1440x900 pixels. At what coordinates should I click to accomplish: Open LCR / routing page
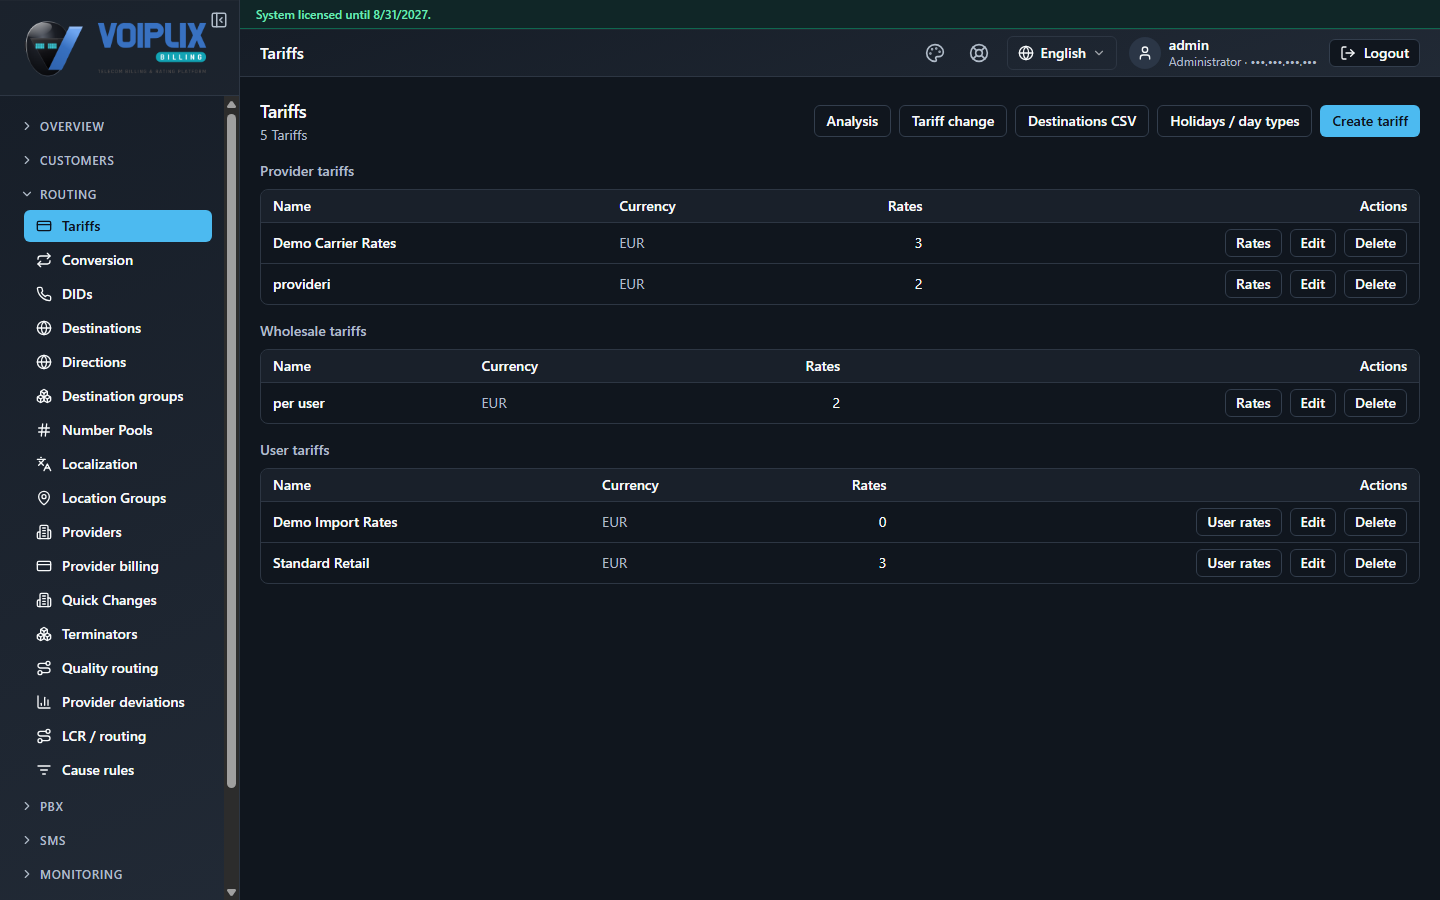click(118, 736)
